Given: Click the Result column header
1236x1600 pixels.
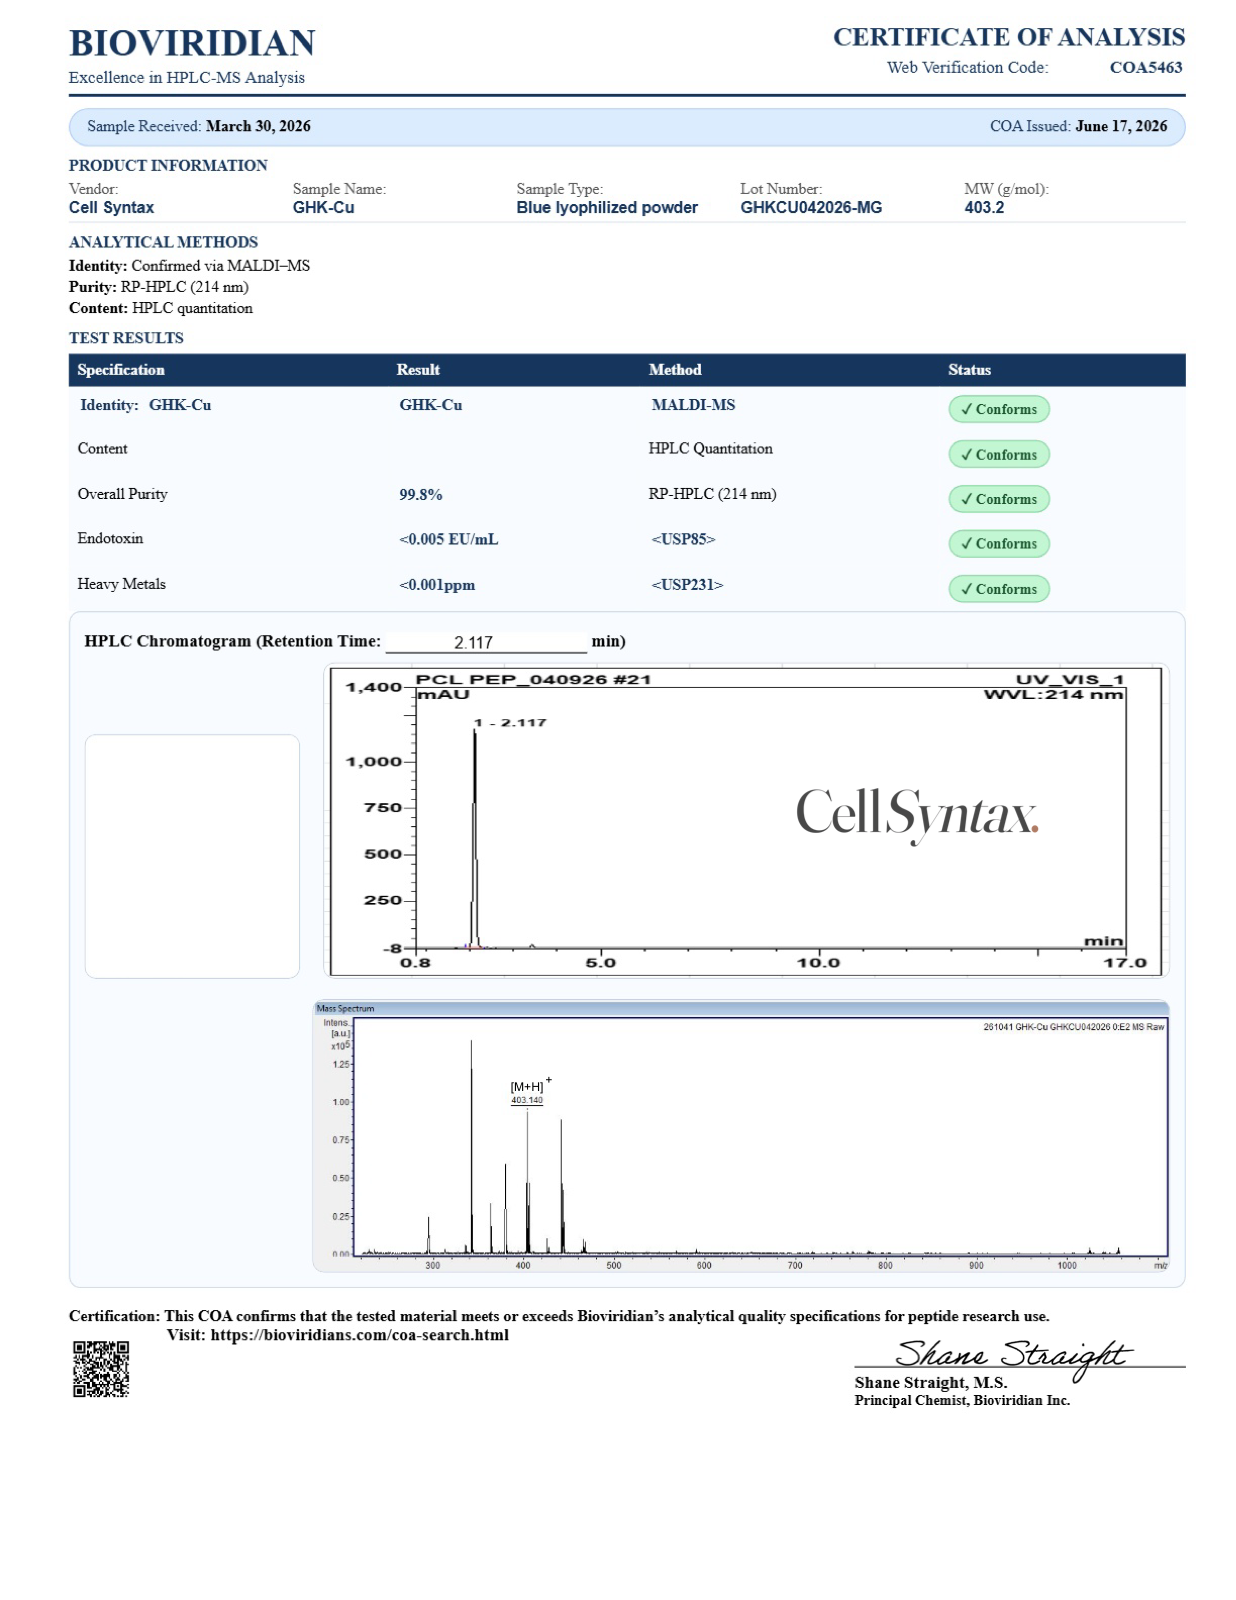Looking at the screenshot, I should tap(418, 370).
